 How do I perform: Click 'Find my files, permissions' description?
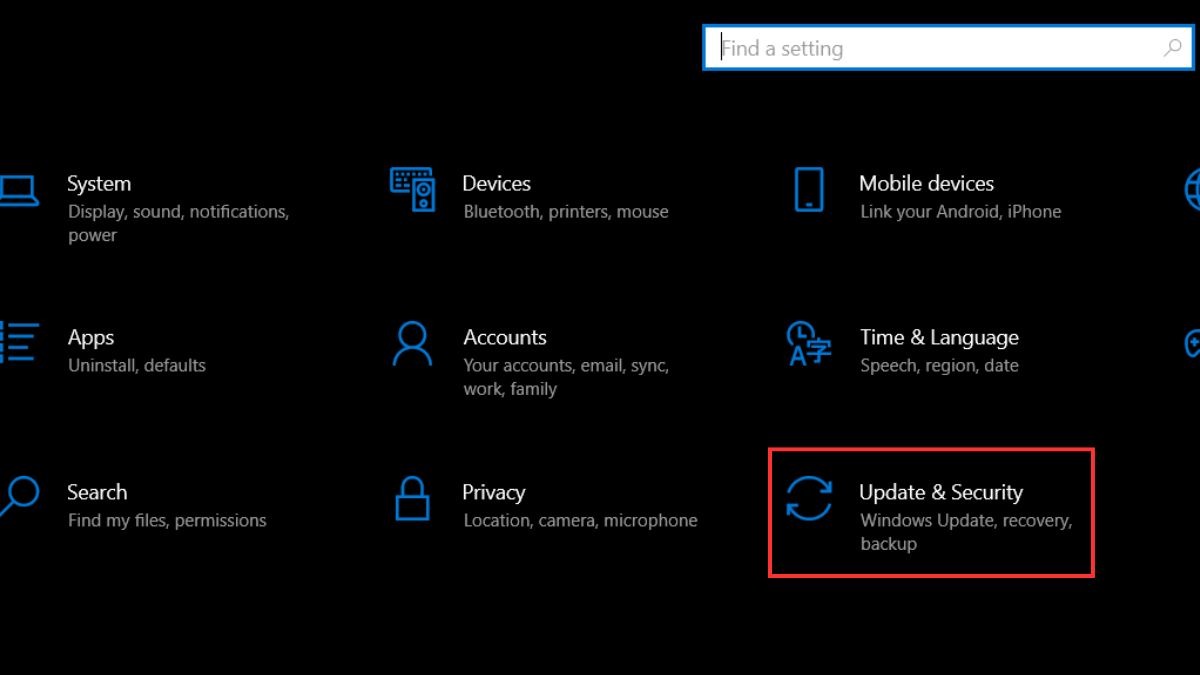(167, 521)
